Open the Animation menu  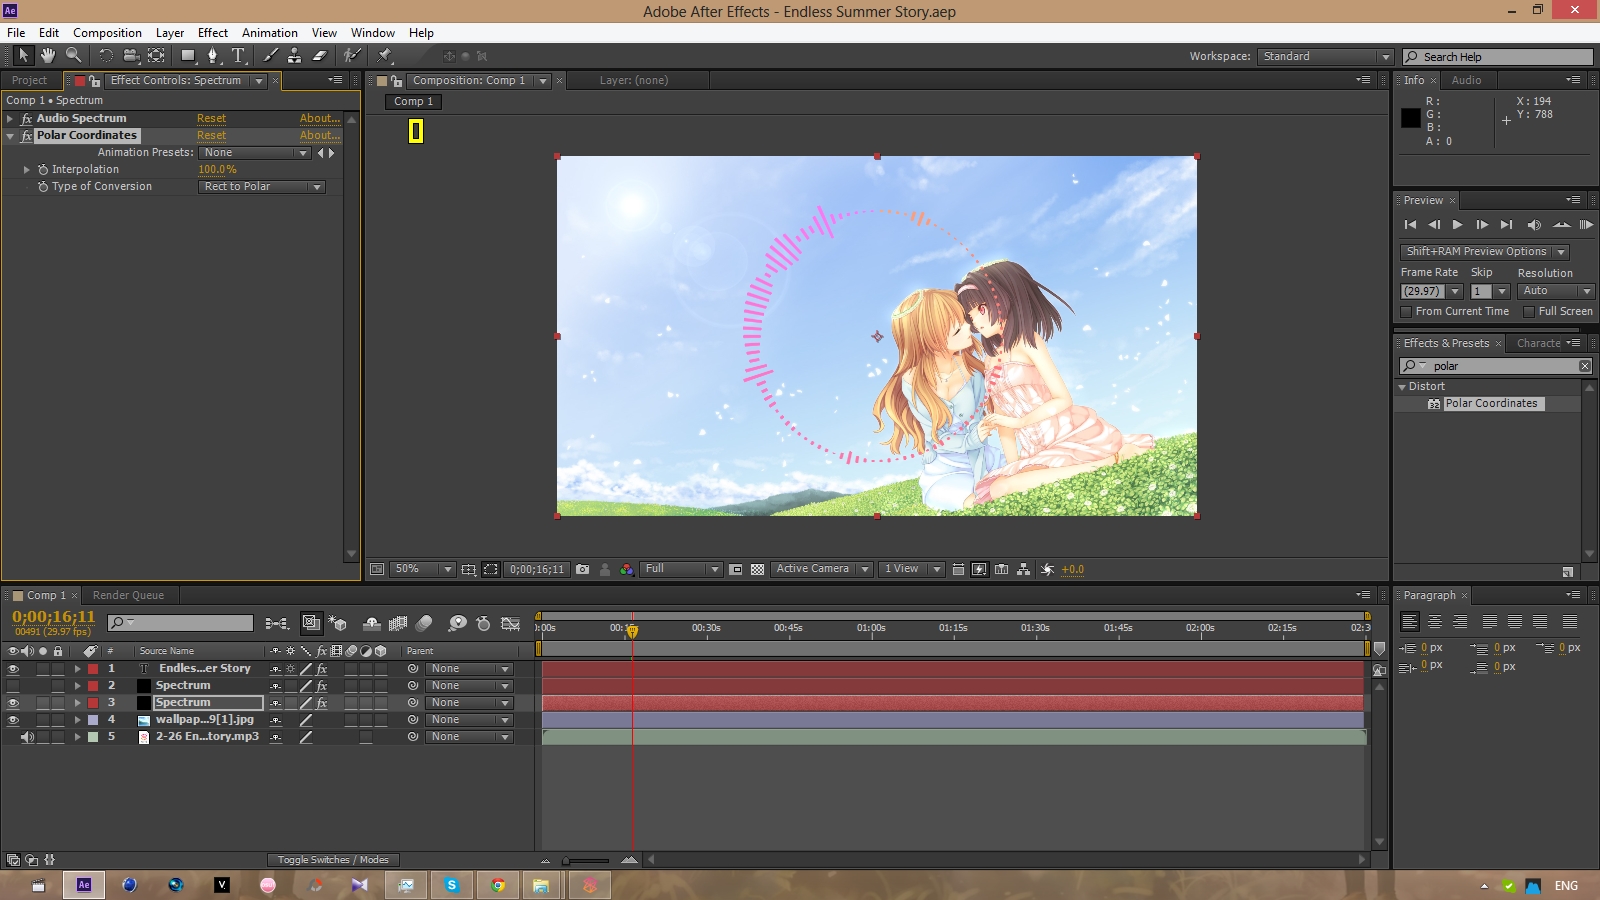pyautogui.click(x=270, y=33)
